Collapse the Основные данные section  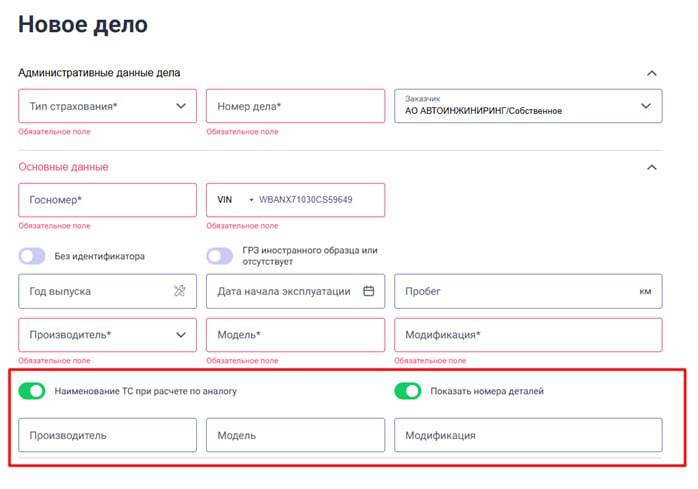[652, 167]
